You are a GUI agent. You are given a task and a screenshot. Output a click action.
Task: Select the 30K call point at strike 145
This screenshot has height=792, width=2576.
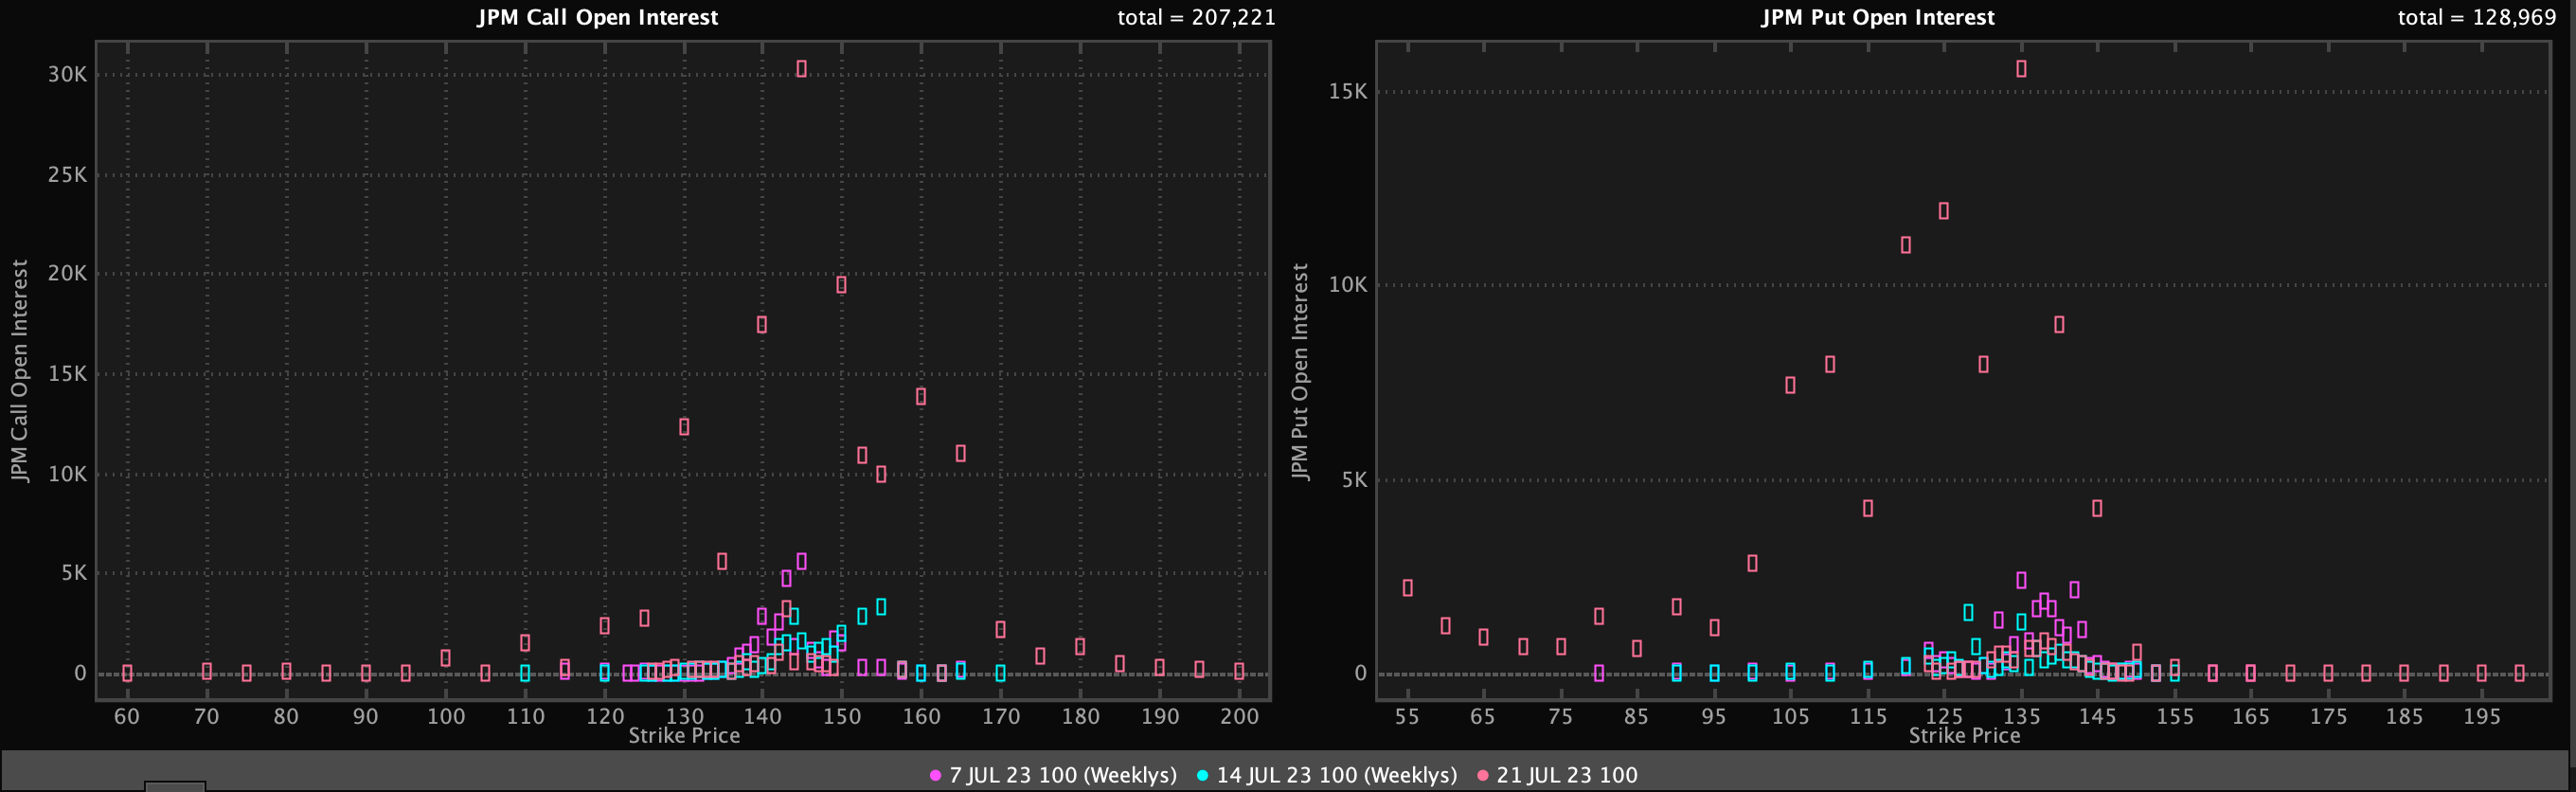tap(802, 69)
